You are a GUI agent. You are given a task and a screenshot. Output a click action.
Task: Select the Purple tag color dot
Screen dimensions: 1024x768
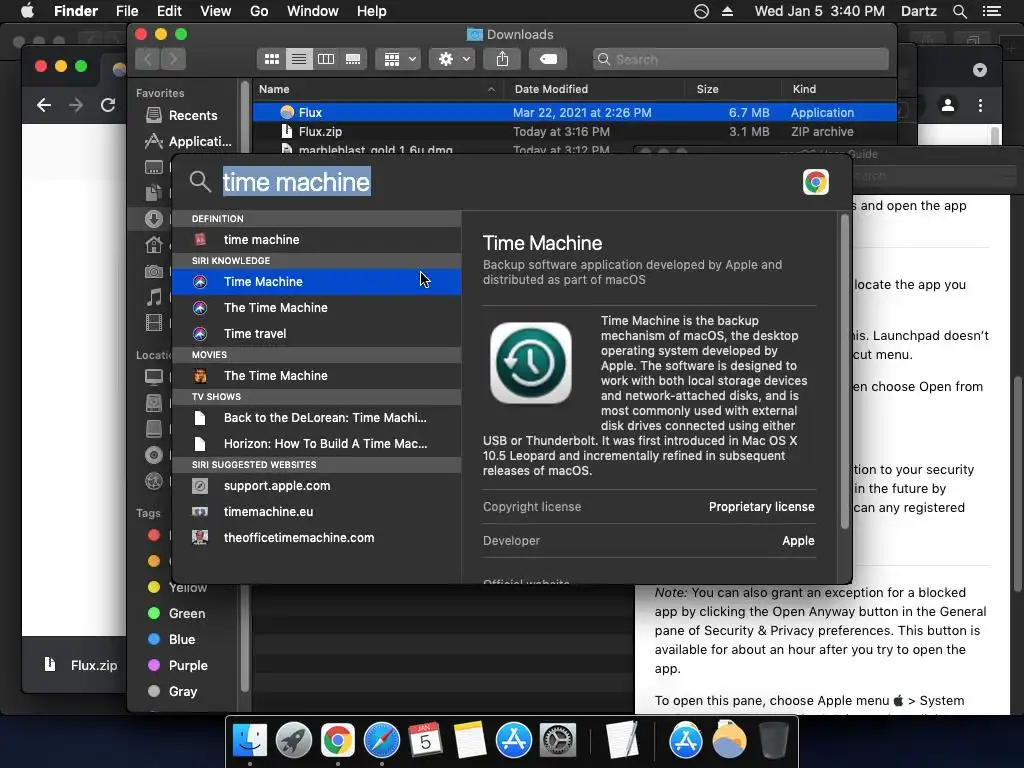(x=154, y=665)
